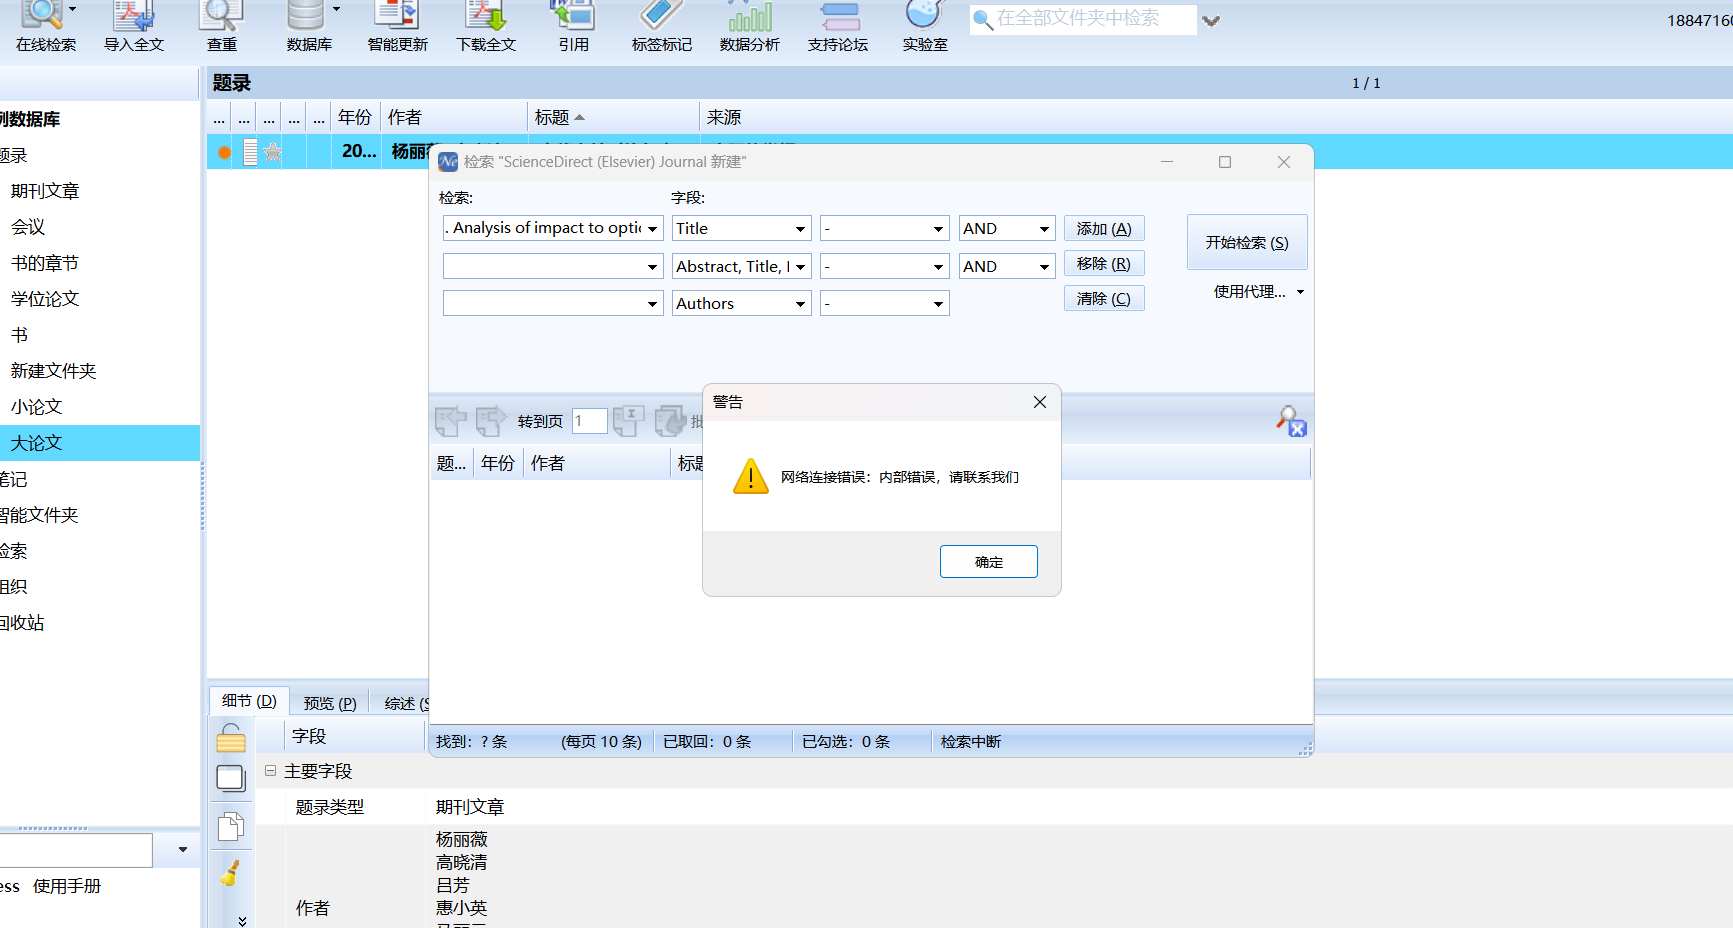Screen dimensions: 1733x928
Task: Run the 查重 duplicate check tool
Action: pos(221,26)
